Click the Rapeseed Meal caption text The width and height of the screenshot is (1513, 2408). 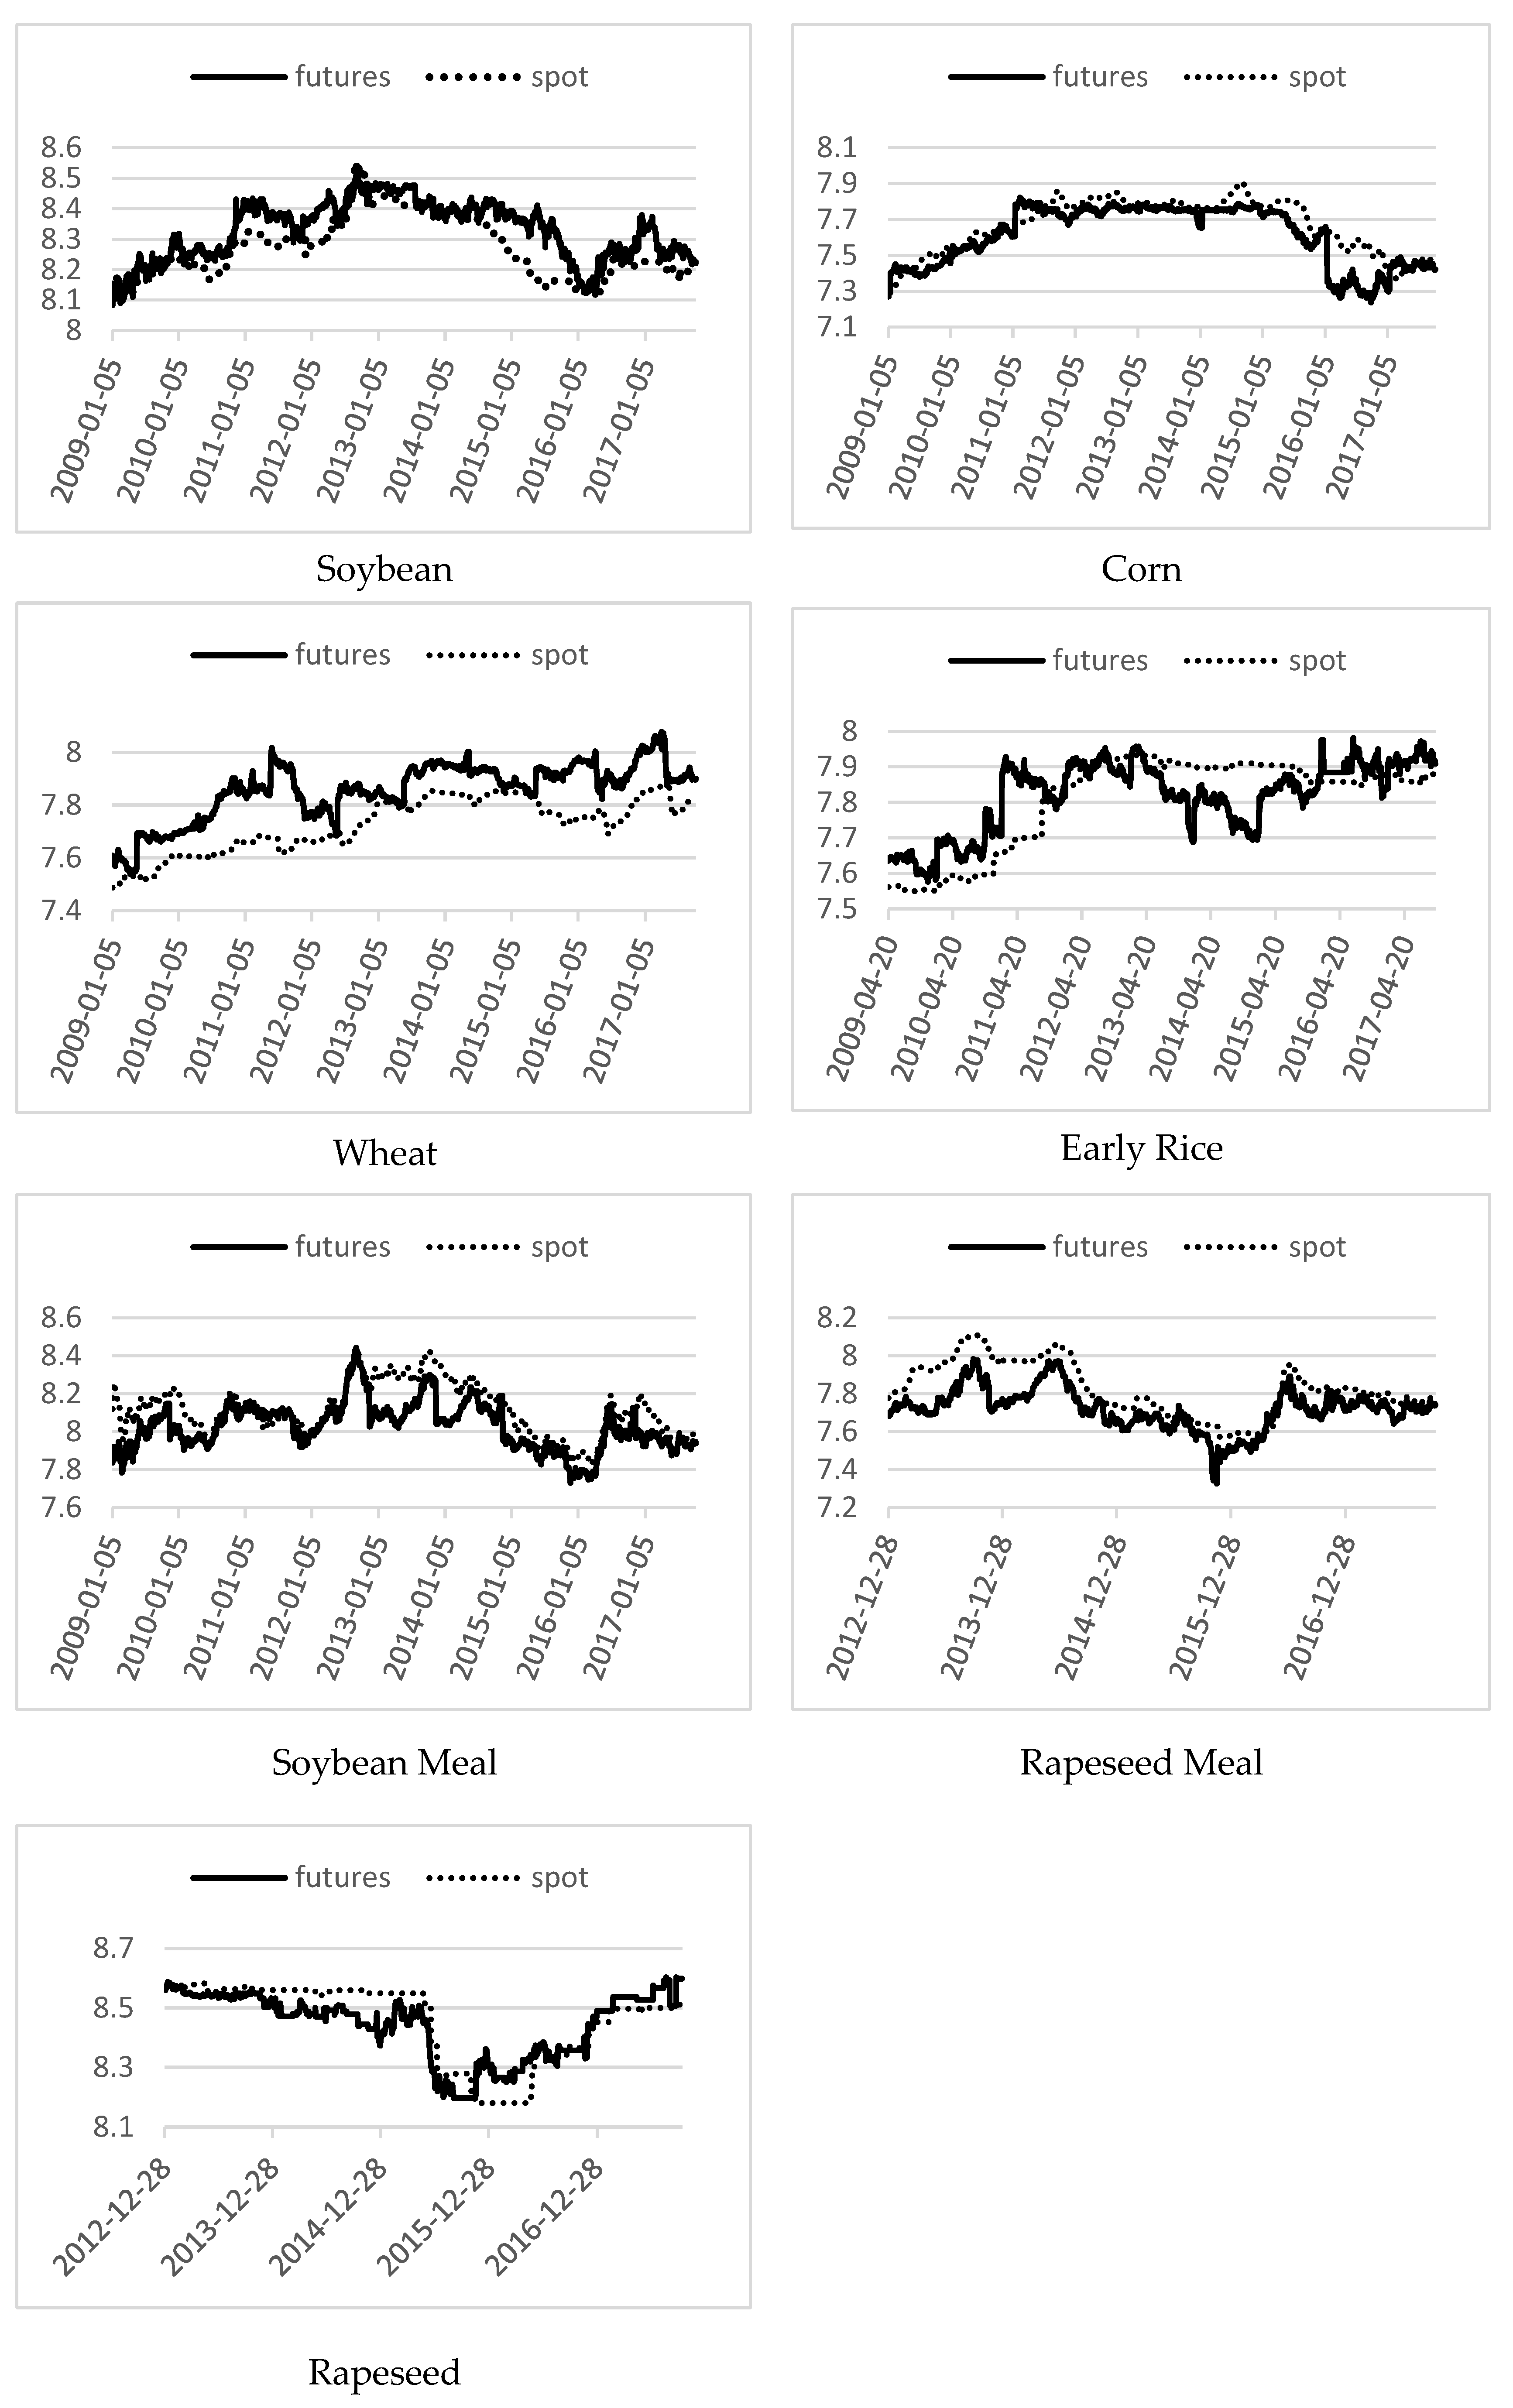(x=1141, y=1762)
